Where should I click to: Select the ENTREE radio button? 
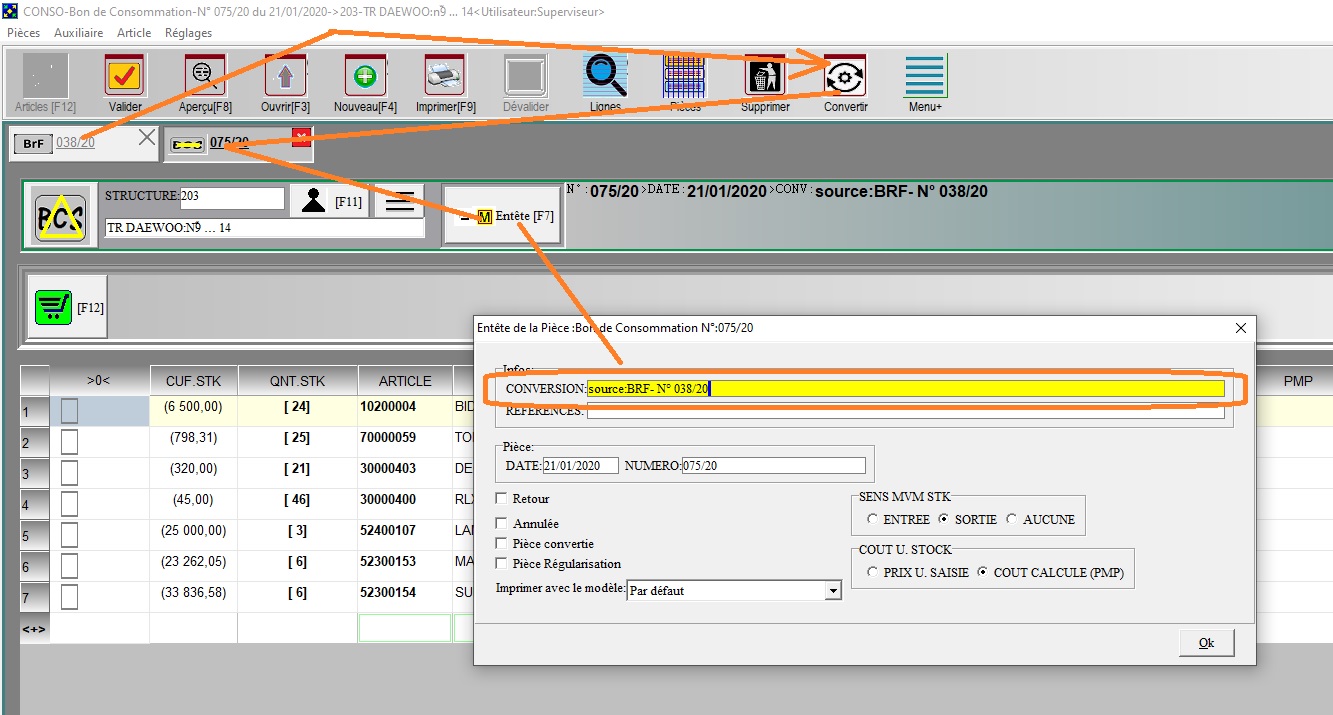coord(873,519)
